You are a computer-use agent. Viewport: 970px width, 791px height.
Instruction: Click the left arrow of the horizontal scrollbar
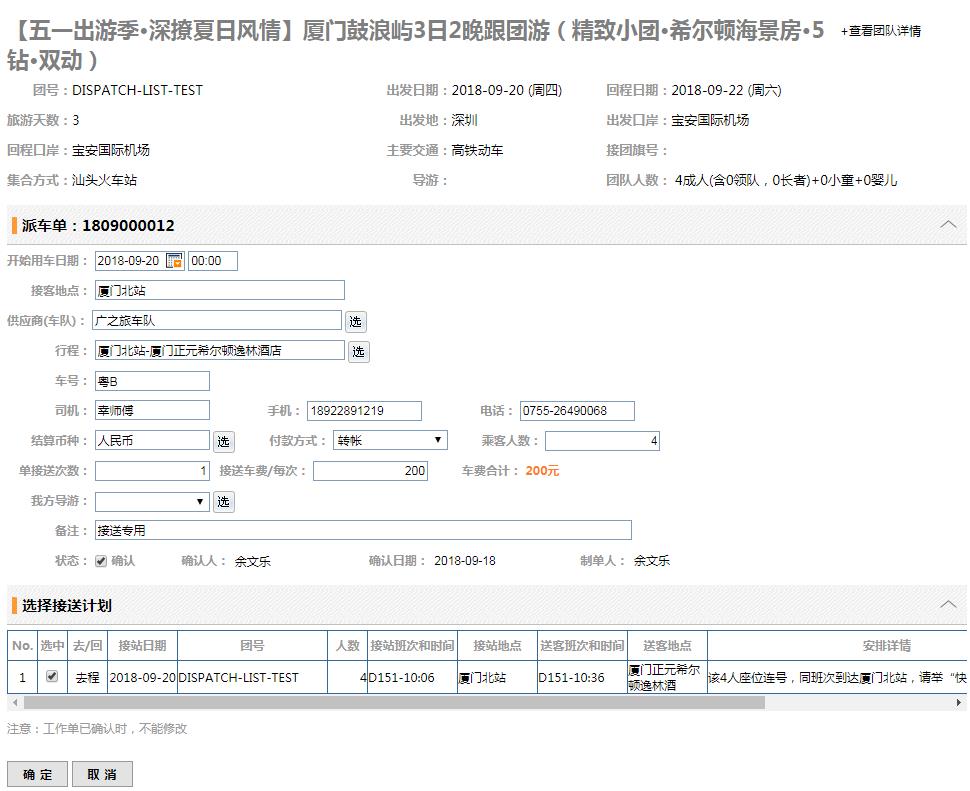[15, 703]
